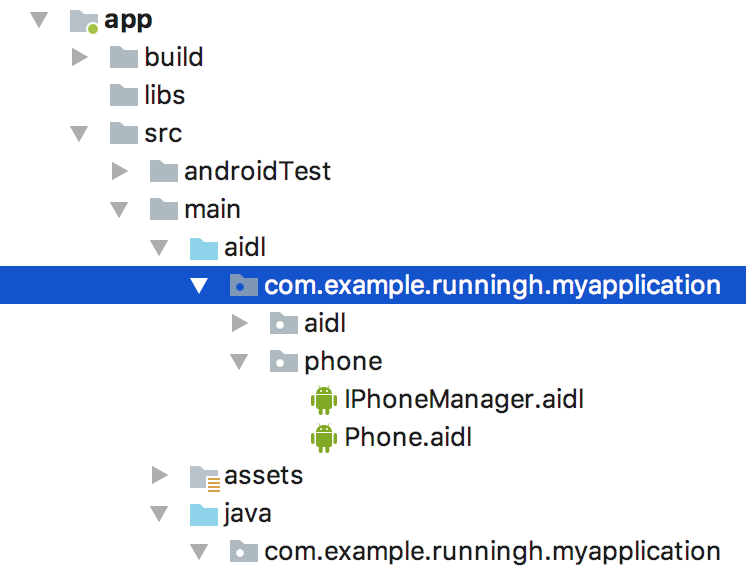746x576 pixels.
Task: Expand the inner aidl package arrow
Action: point(239,323)
